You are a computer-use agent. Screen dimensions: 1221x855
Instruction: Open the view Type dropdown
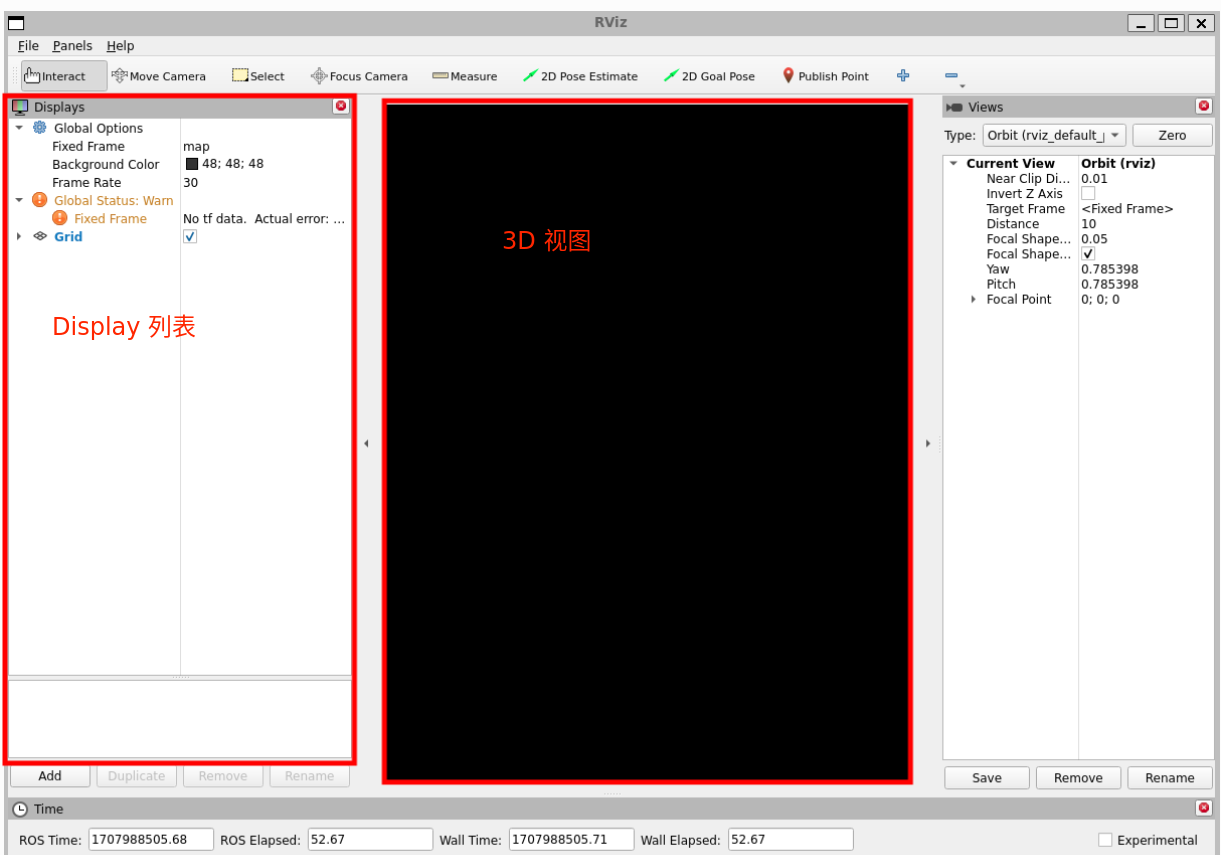(1052, 135)
